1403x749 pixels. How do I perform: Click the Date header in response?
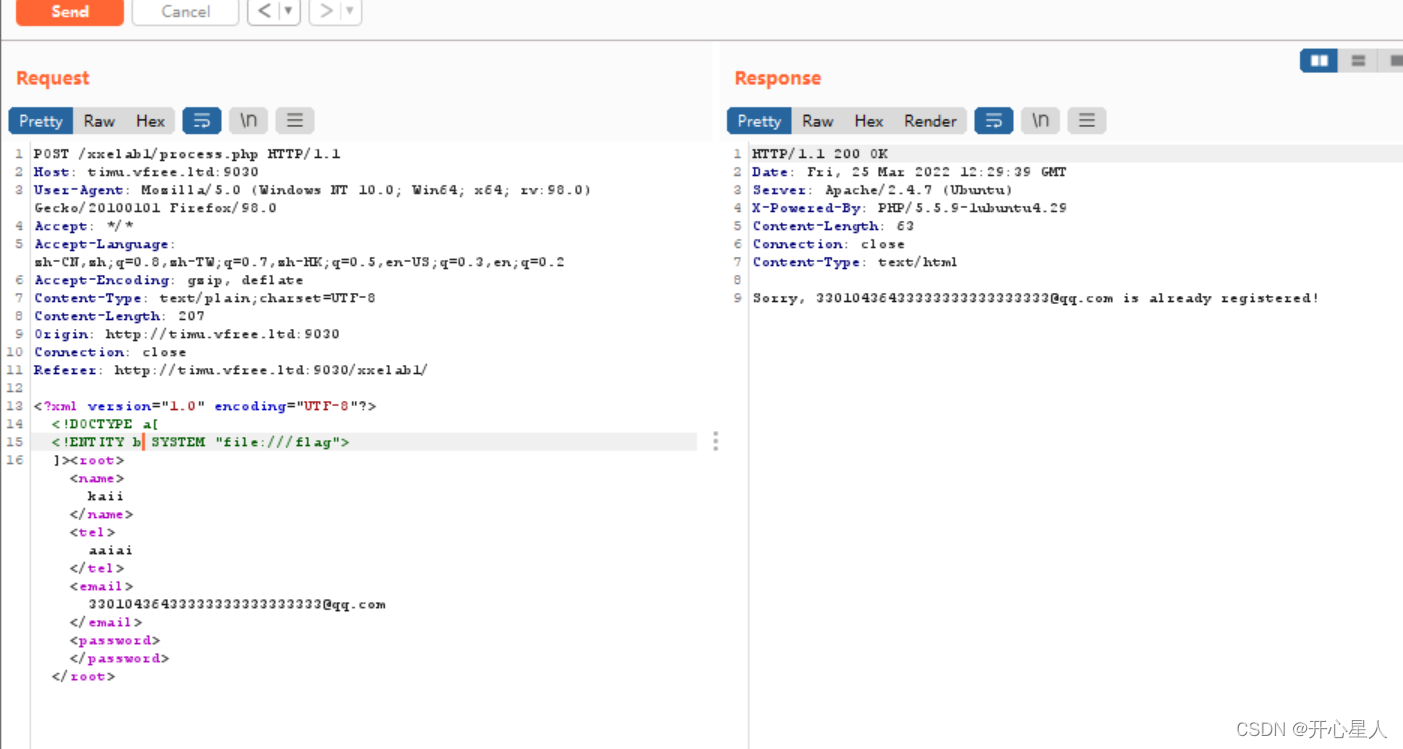pos(909,172)
